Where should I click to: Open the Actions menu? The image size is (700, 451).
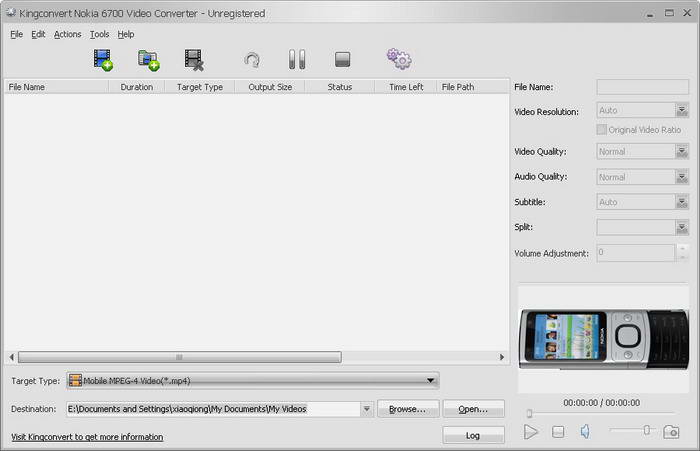pos(67,34)
